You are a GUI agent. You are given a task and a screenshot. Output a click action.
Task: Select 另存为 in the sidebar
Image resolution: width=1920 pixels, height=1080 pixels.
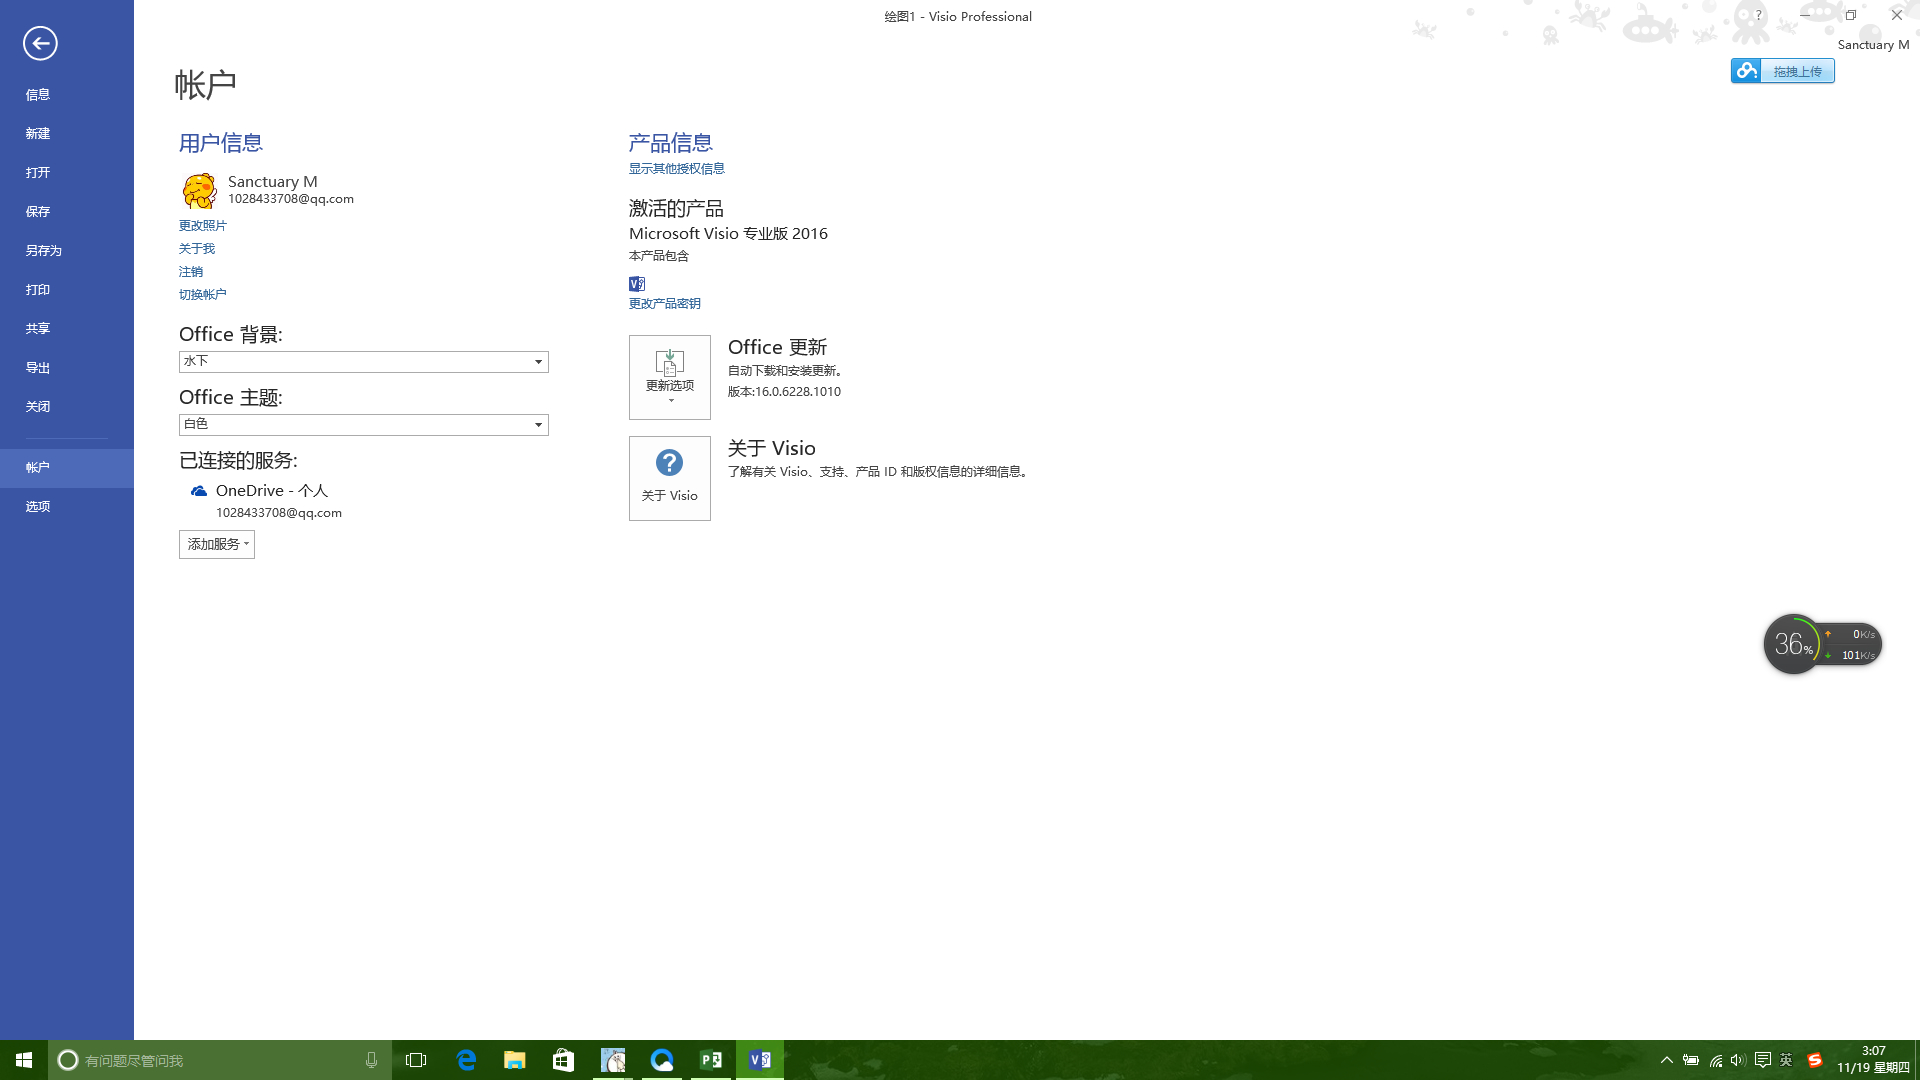pyautogui.click(x=67, y=251)
